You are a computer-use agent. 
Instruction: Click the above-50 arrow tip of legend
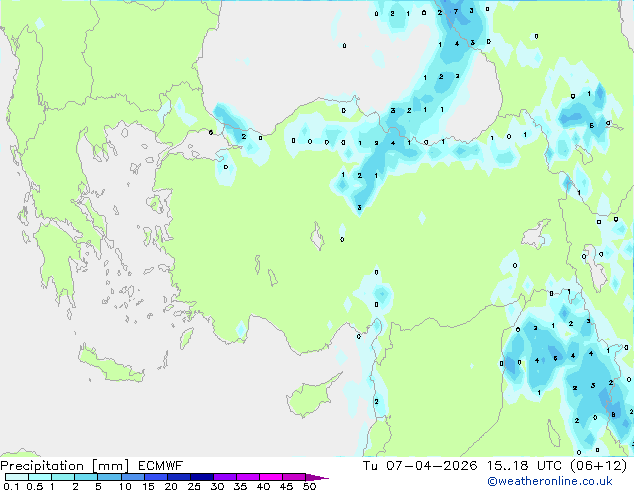(x=317, y=477)
